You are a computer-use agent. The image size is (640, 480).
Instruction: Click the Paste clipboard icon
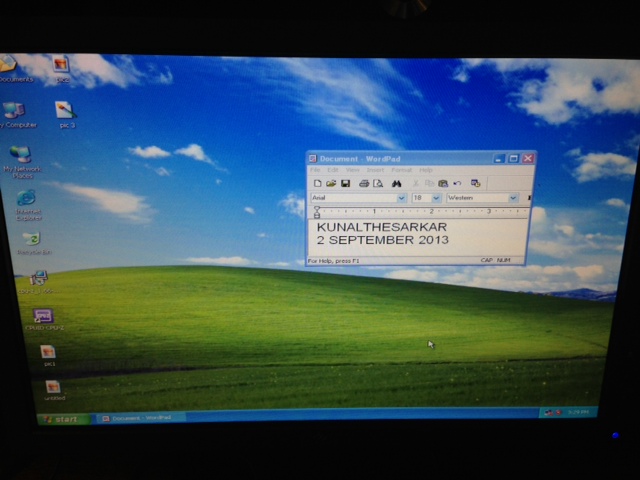pyautogui.click(x=443, y=184)
